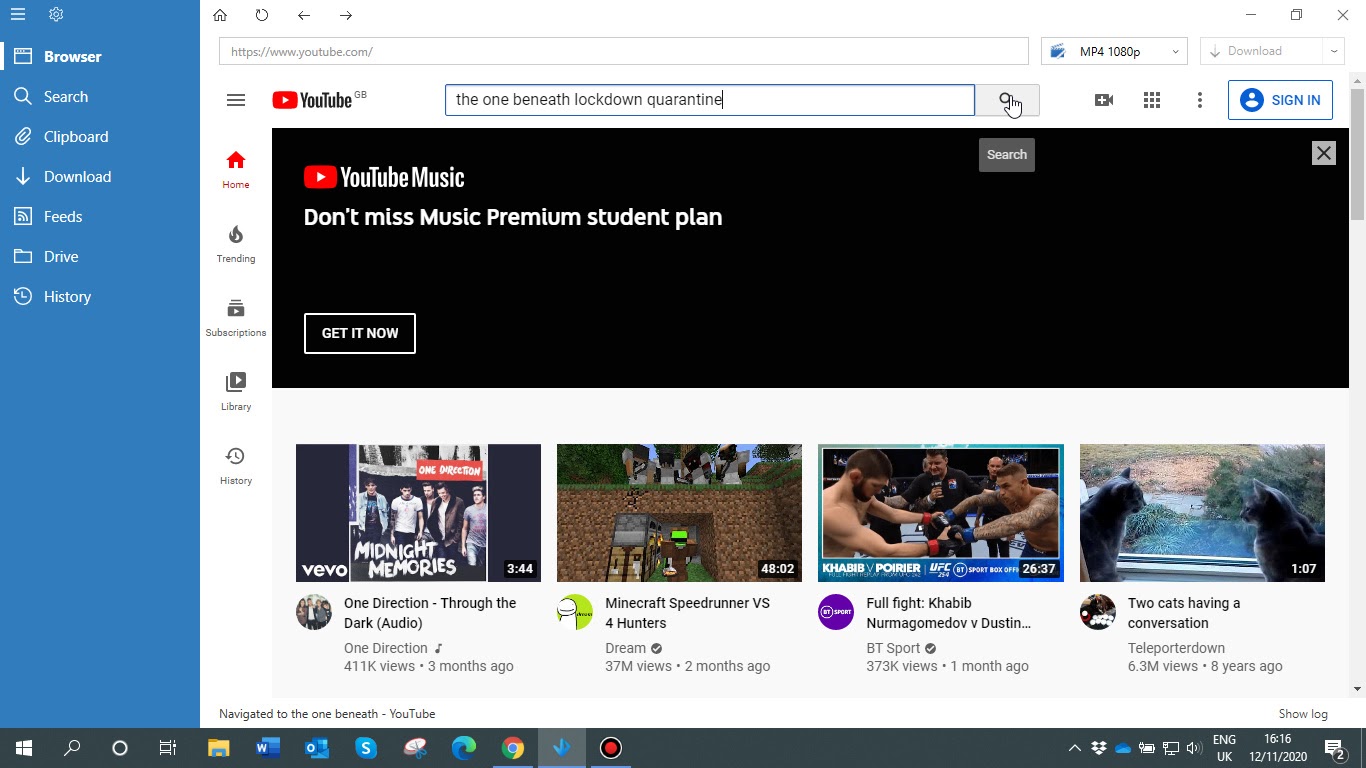Viewport: 1366px width, 768px height.
Task: Open File Explorer from the taskbar
Action: pos(218,748)
